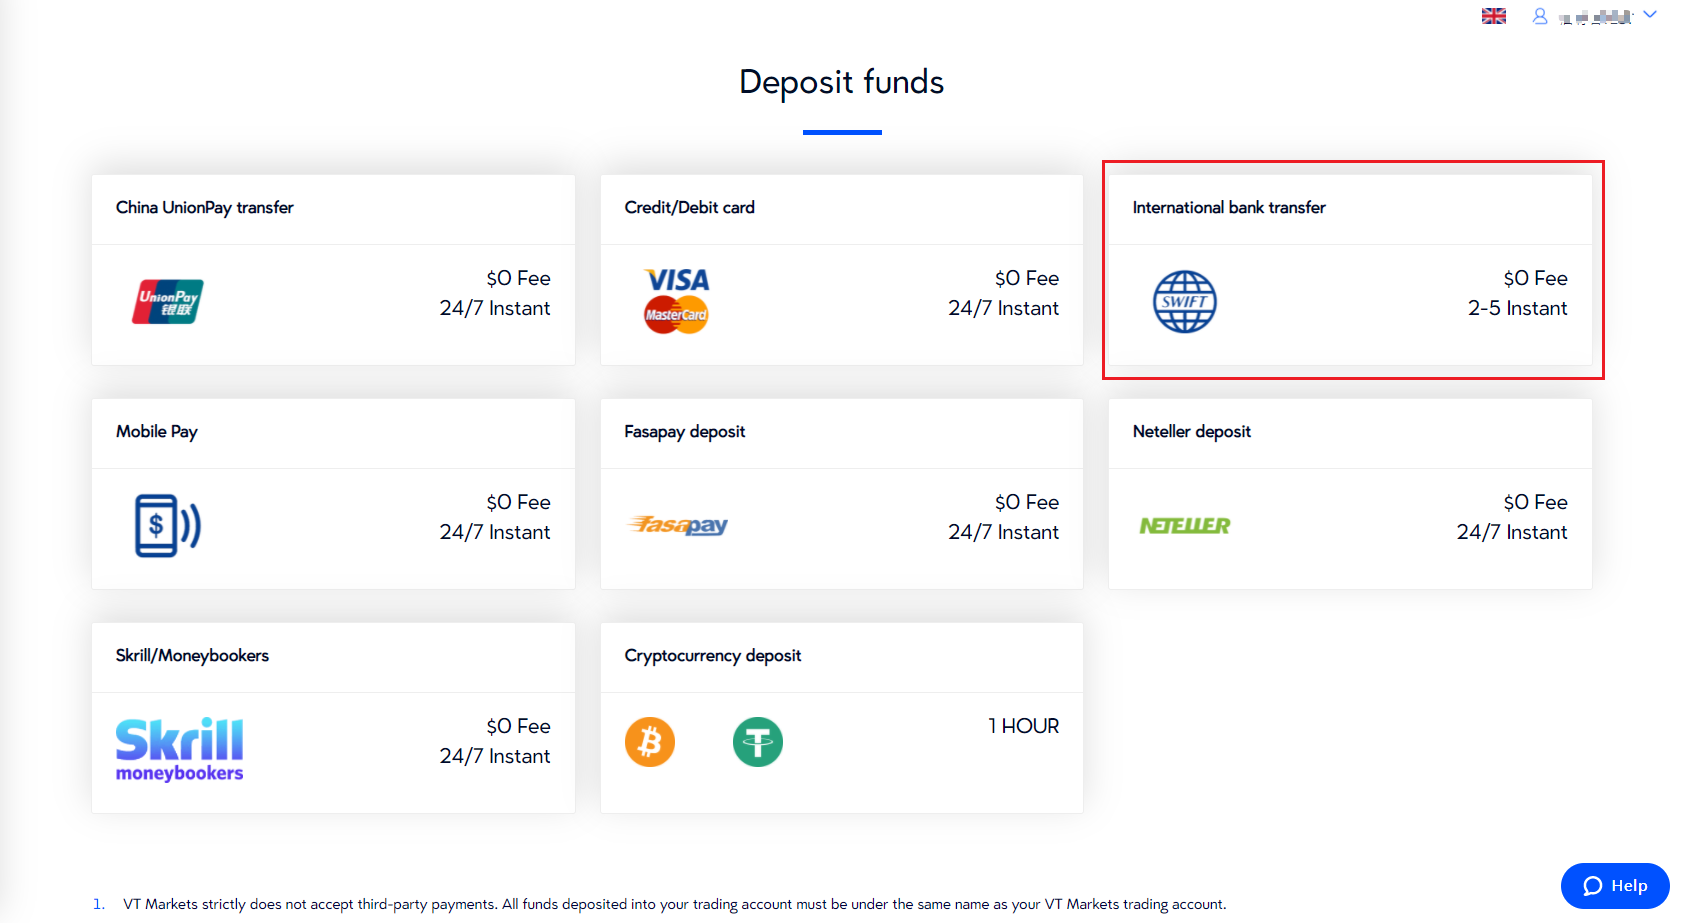
Task: Open China UnionPay transfer card header
Action: pyautogui.click(x=205, y=207)
